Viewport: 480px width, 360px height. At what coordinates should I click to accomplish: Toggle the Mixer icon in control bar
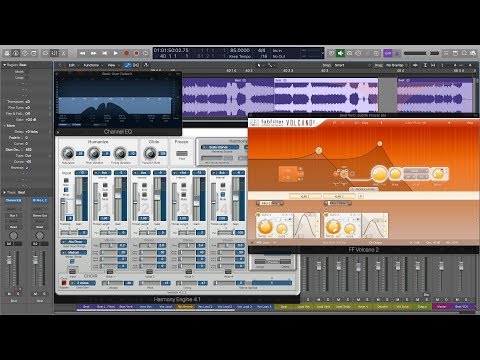pos(54,53)
